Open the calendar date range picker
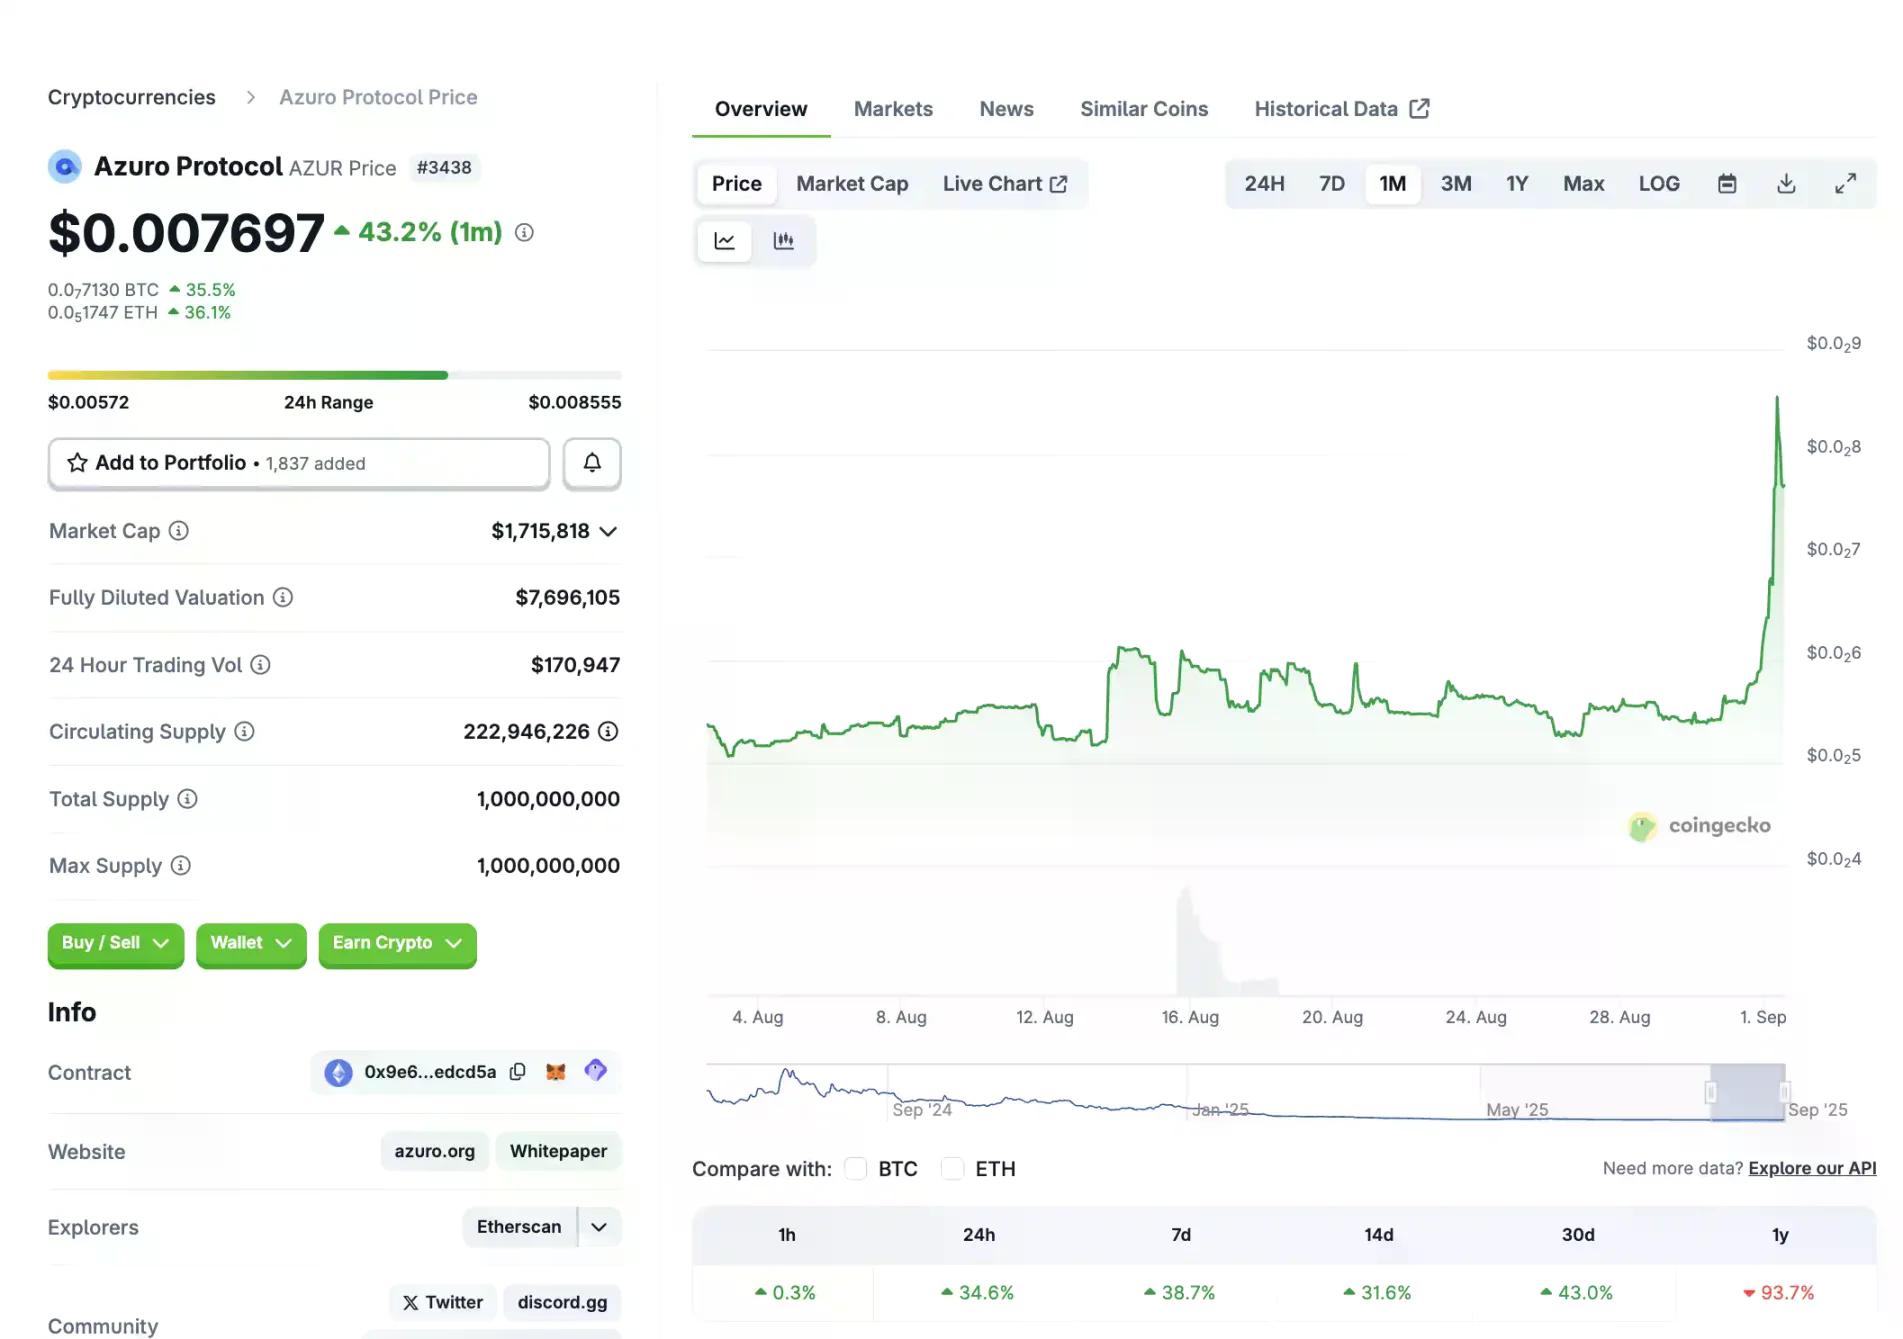Screen dimensions: 1903x1339 click(1727, 184)
